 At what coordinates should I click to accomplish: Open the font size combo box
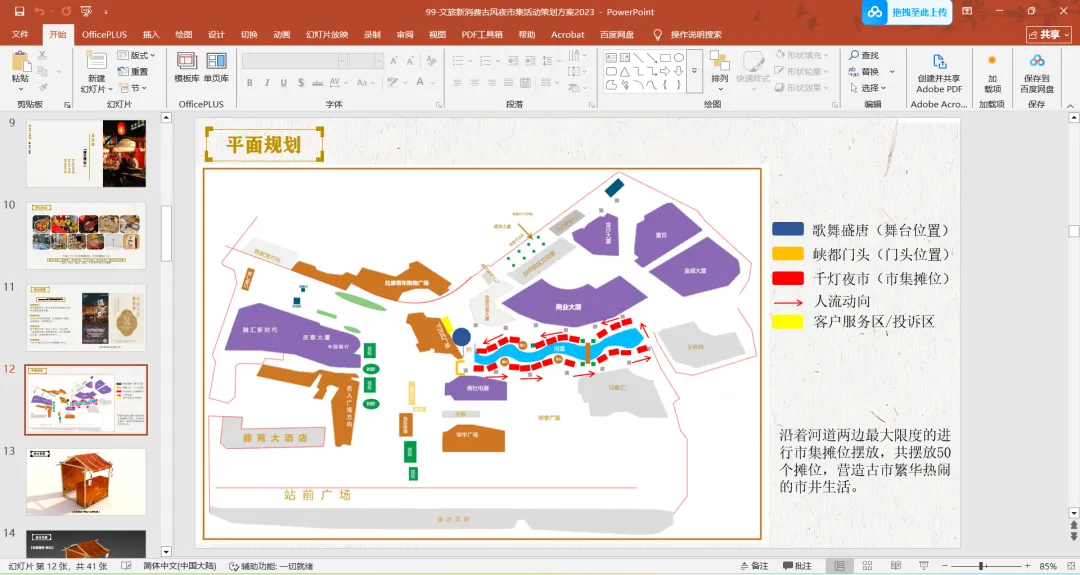[366, 61]
